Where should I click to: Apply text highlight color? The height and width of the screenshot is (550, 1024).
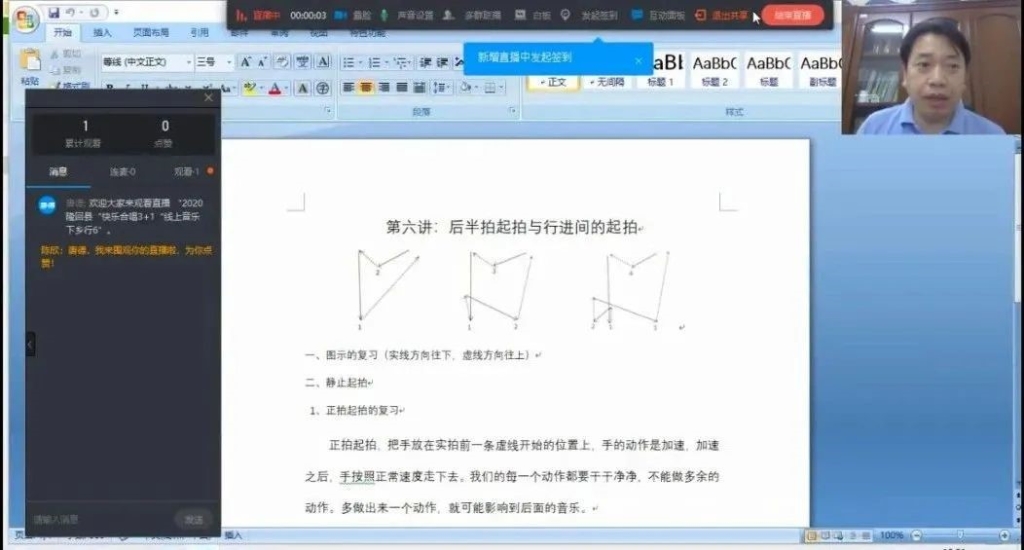(x=249, y=88)
